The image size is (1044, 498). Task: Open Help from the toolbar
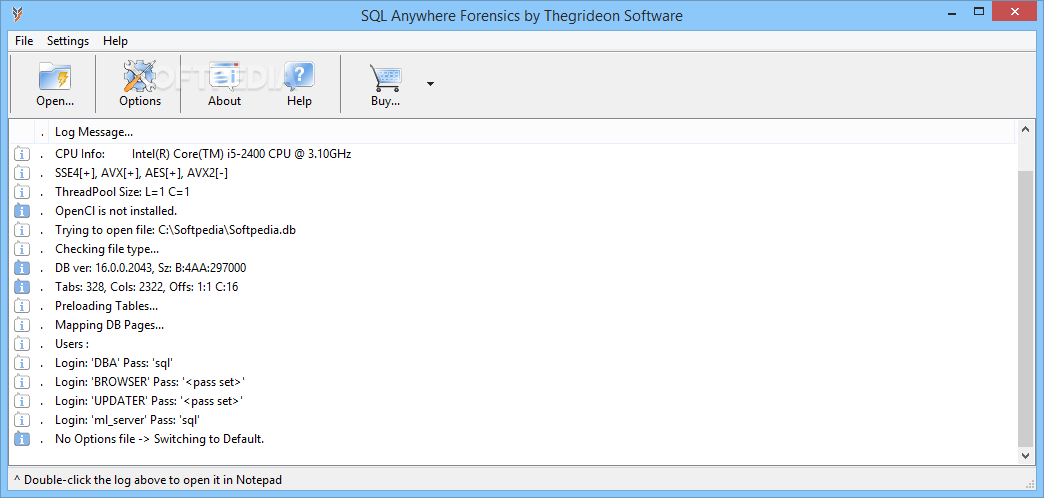coord(300,85)
